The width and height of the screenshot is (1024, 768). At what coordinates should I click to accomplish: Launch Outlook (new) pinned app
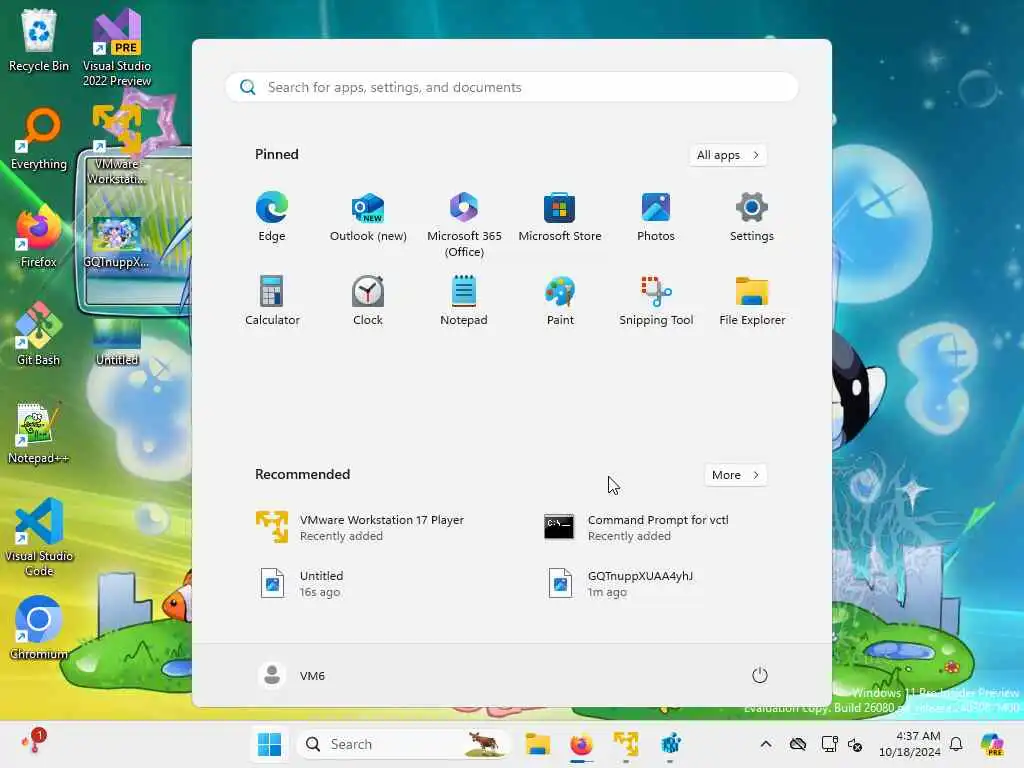[368, 217]
